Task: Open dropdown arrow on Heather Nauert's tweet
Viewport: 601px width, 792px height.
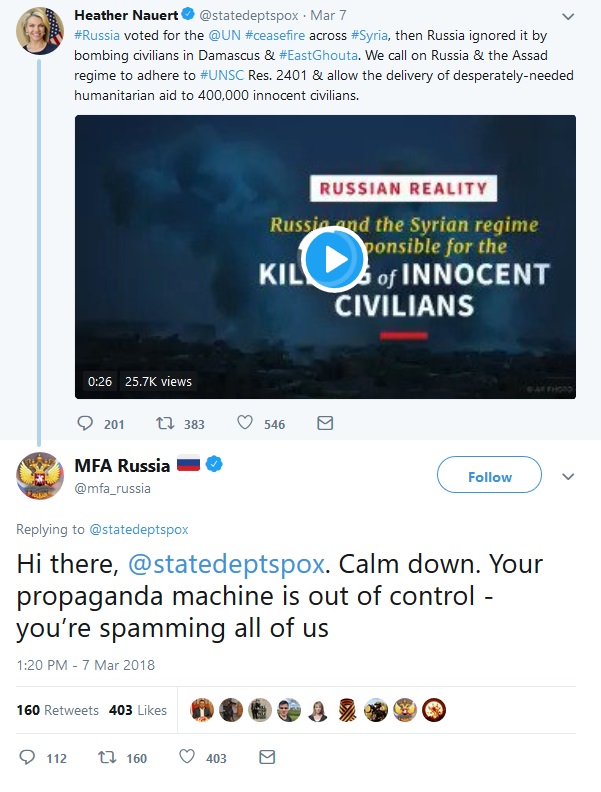Action: (x=568, y=17)
